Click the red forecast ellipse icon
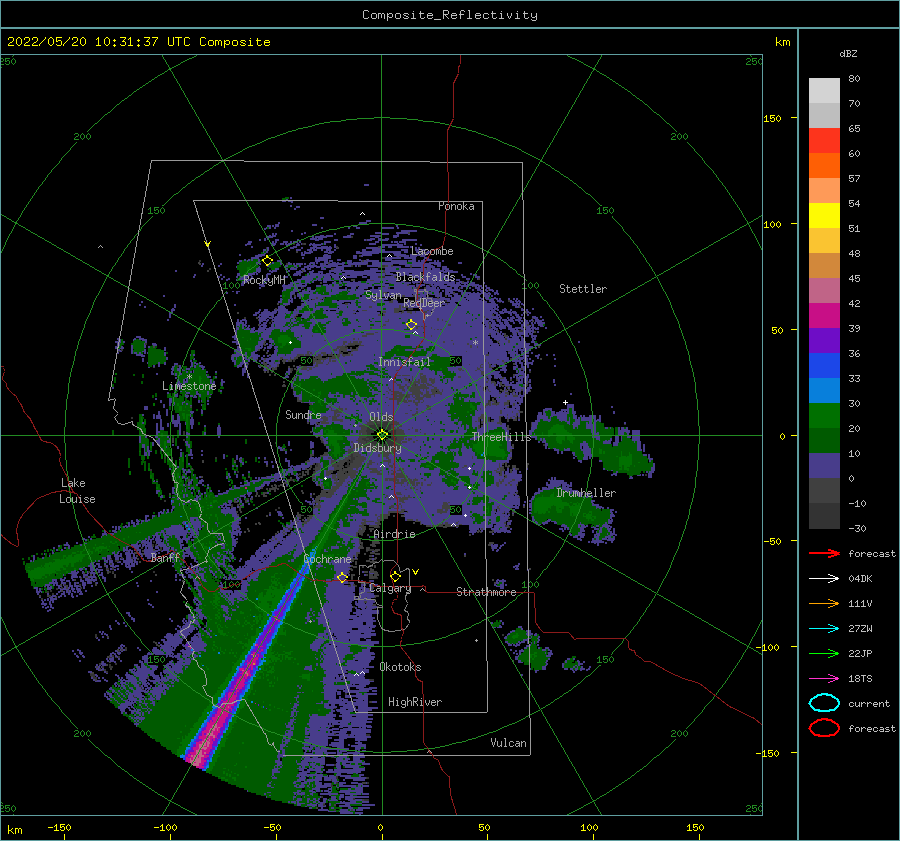 824,728
